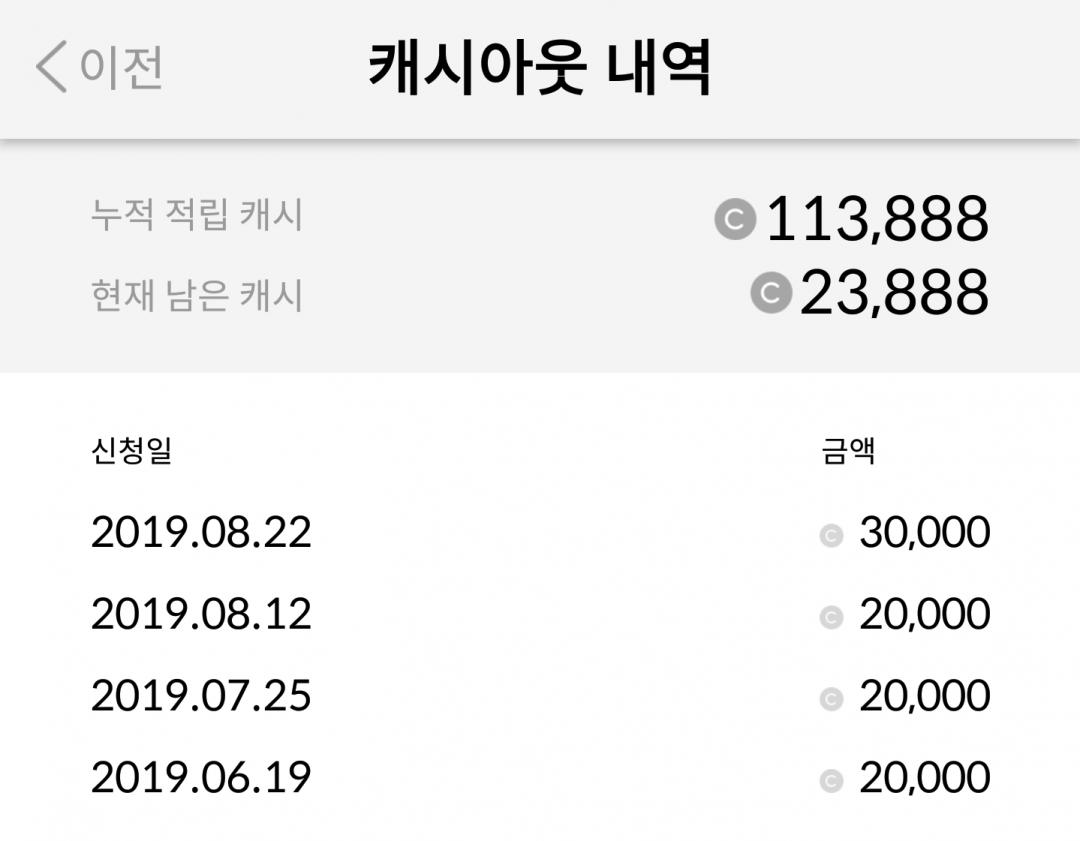Tap the 30,000 amount on 2019.08.22
The height and width of the screenshot is (841, 1080).
tap(924, 533)
